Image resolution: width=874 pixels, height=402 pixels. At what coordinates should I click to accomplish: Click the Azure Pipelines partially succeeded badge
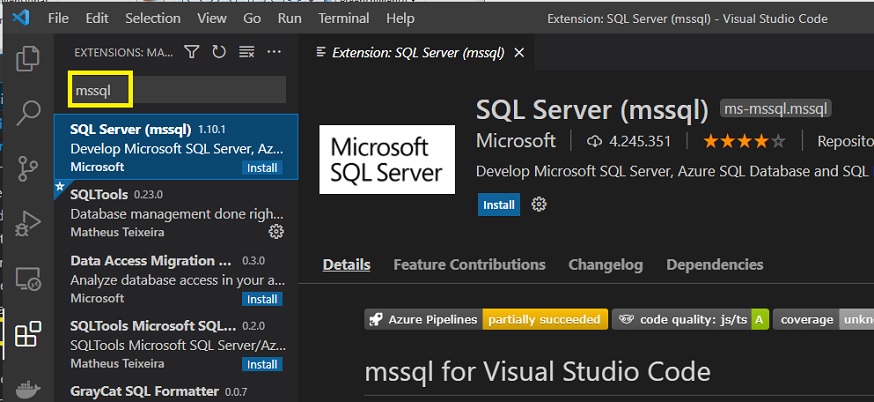pyautogui.click(x=486, y=319)
